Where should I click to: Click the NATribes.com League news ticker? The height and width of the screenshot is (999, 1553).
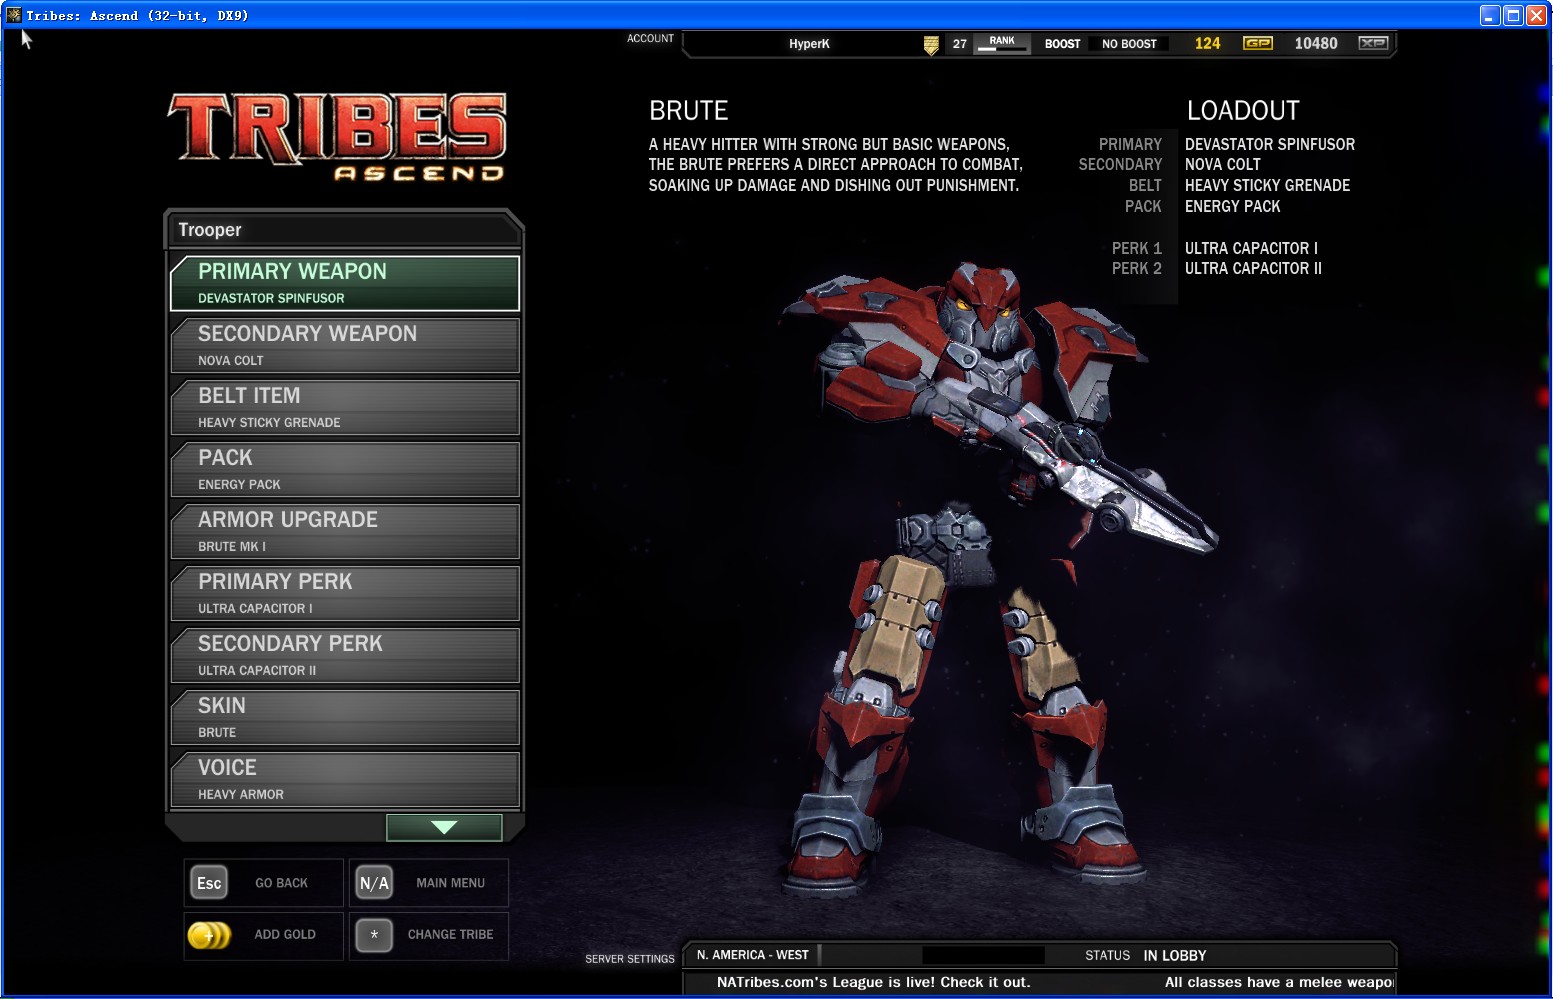point(873,982)
